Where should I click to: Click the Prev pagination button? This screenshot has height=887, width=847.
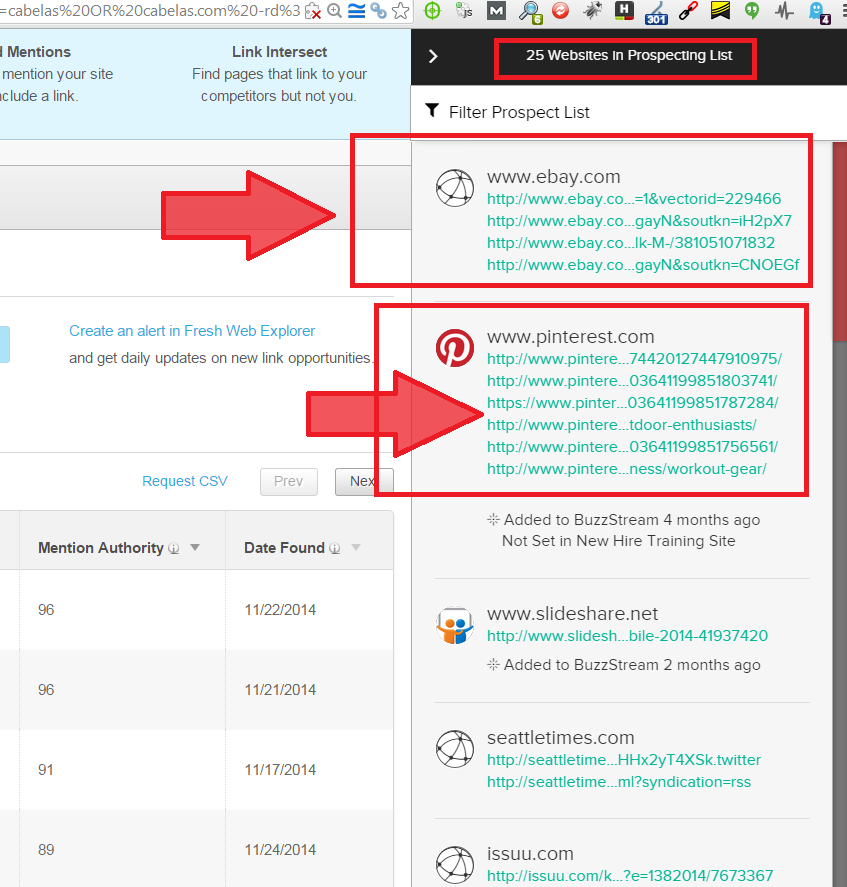(289, 481)
